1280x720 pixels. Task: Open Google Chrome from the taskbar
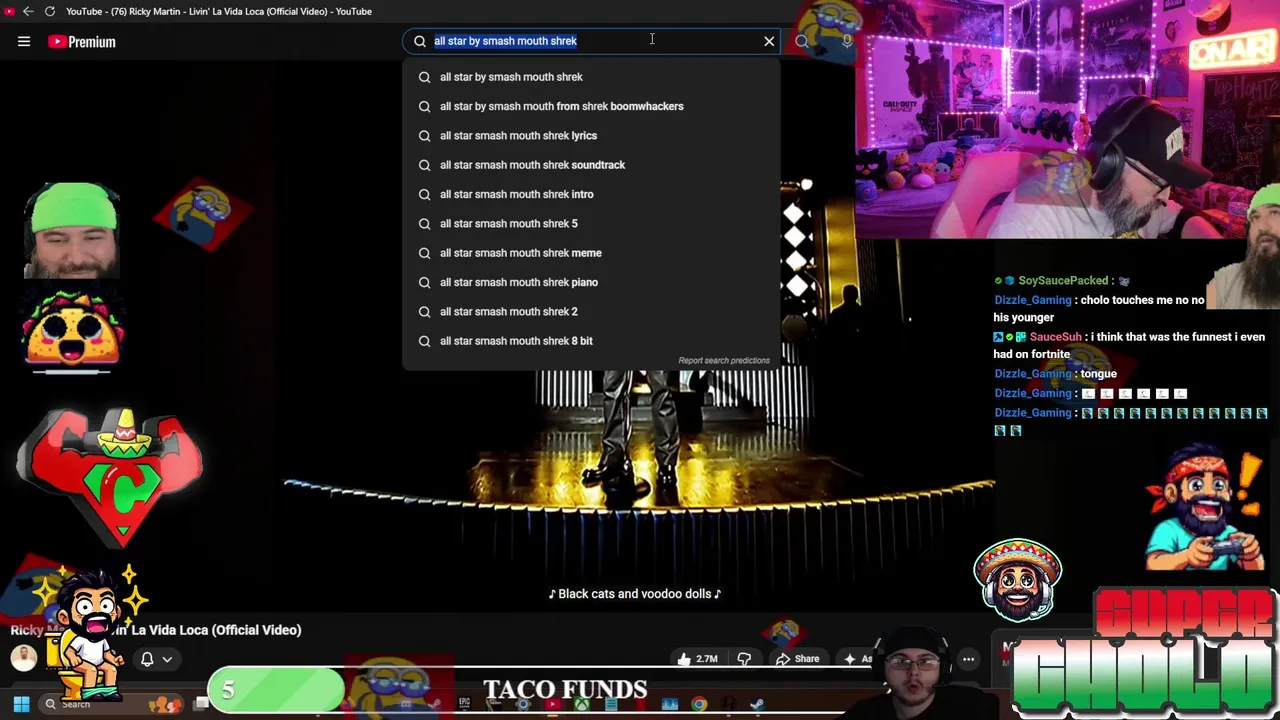tap(699, 704)
